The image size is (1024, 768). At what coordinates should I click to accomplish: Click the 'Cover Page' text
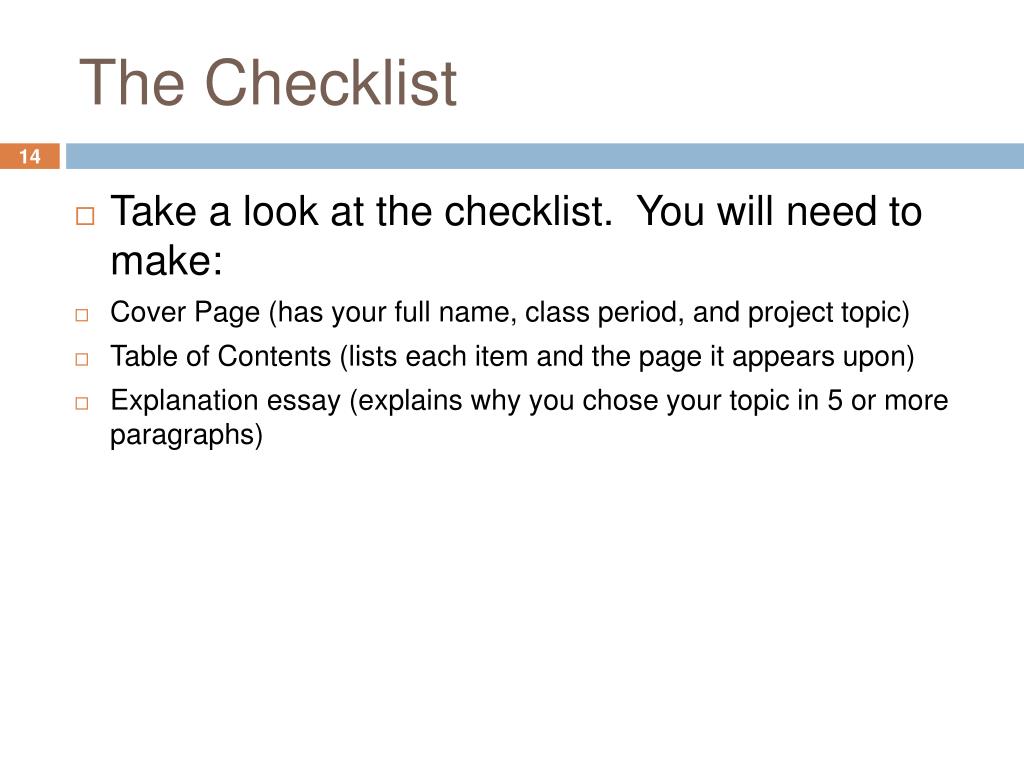[185, 312]
